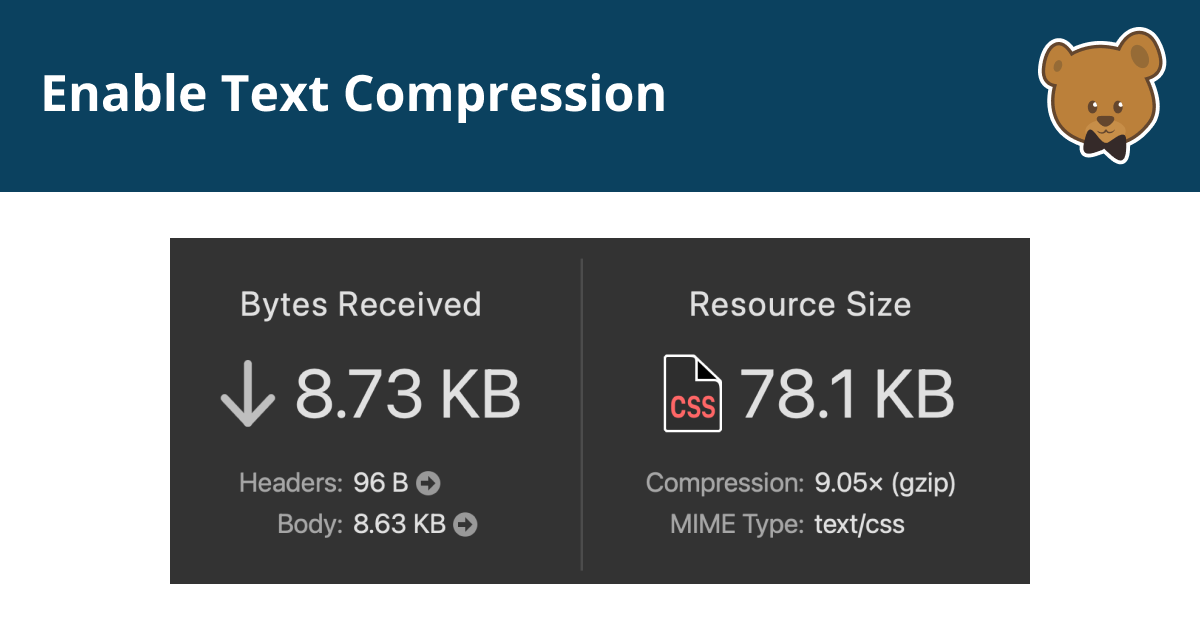Viewport: 1200px width, 630px height.
Task: Click the Body label
Action: (311, 524)
